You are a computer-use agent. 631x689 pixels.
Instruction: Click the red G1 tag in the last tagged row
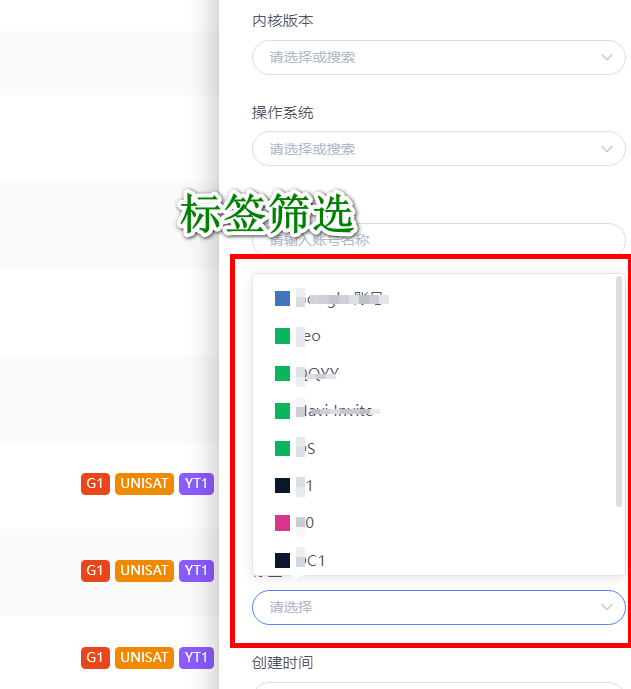(95, 658)
